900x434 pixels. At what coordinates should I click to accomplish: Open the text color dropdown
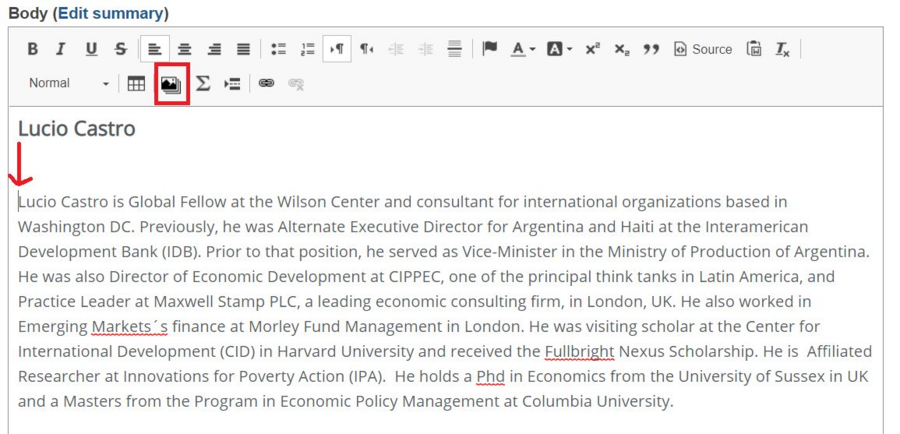523,49
